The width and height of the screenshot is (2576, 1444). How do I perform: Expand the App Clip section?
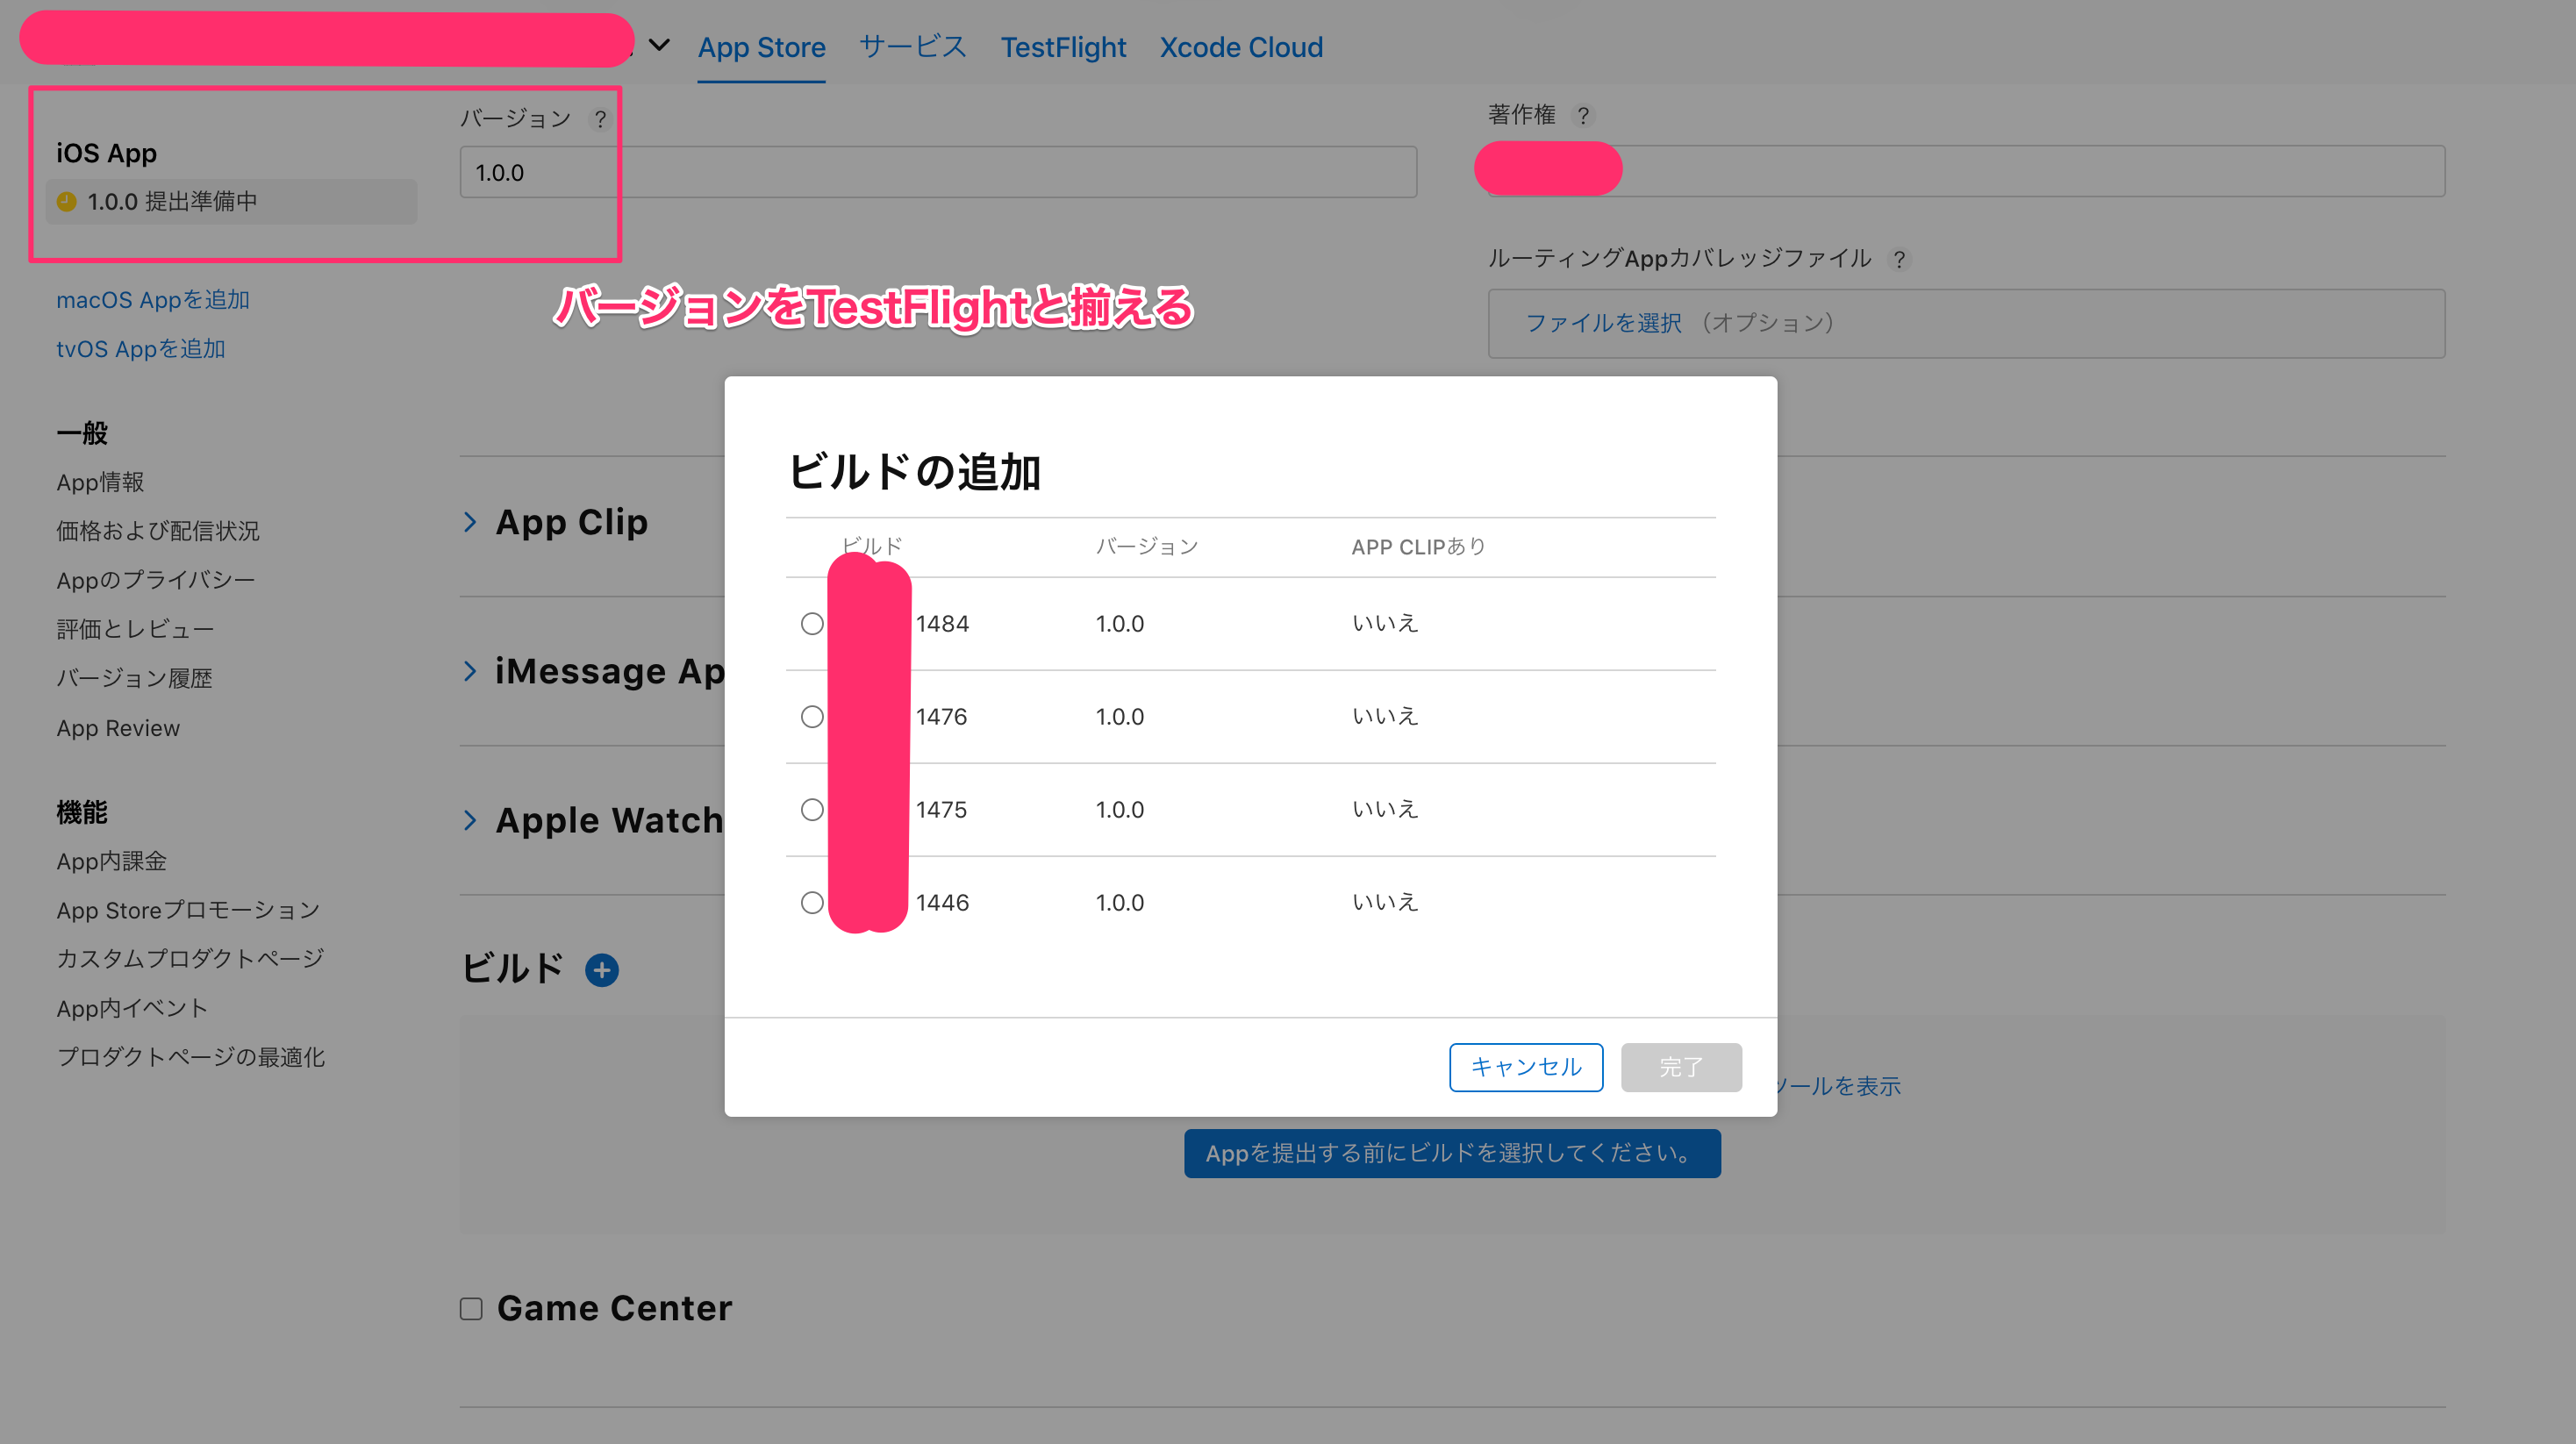[471, 521]
